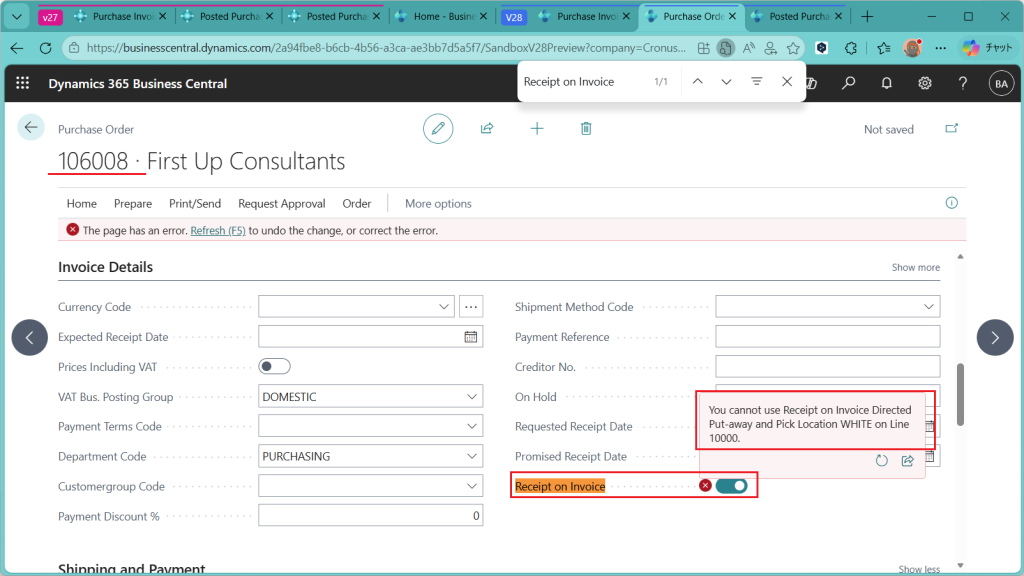Go to next record with right arrow
The image size is (1024, 576).
tap(994, 337)
